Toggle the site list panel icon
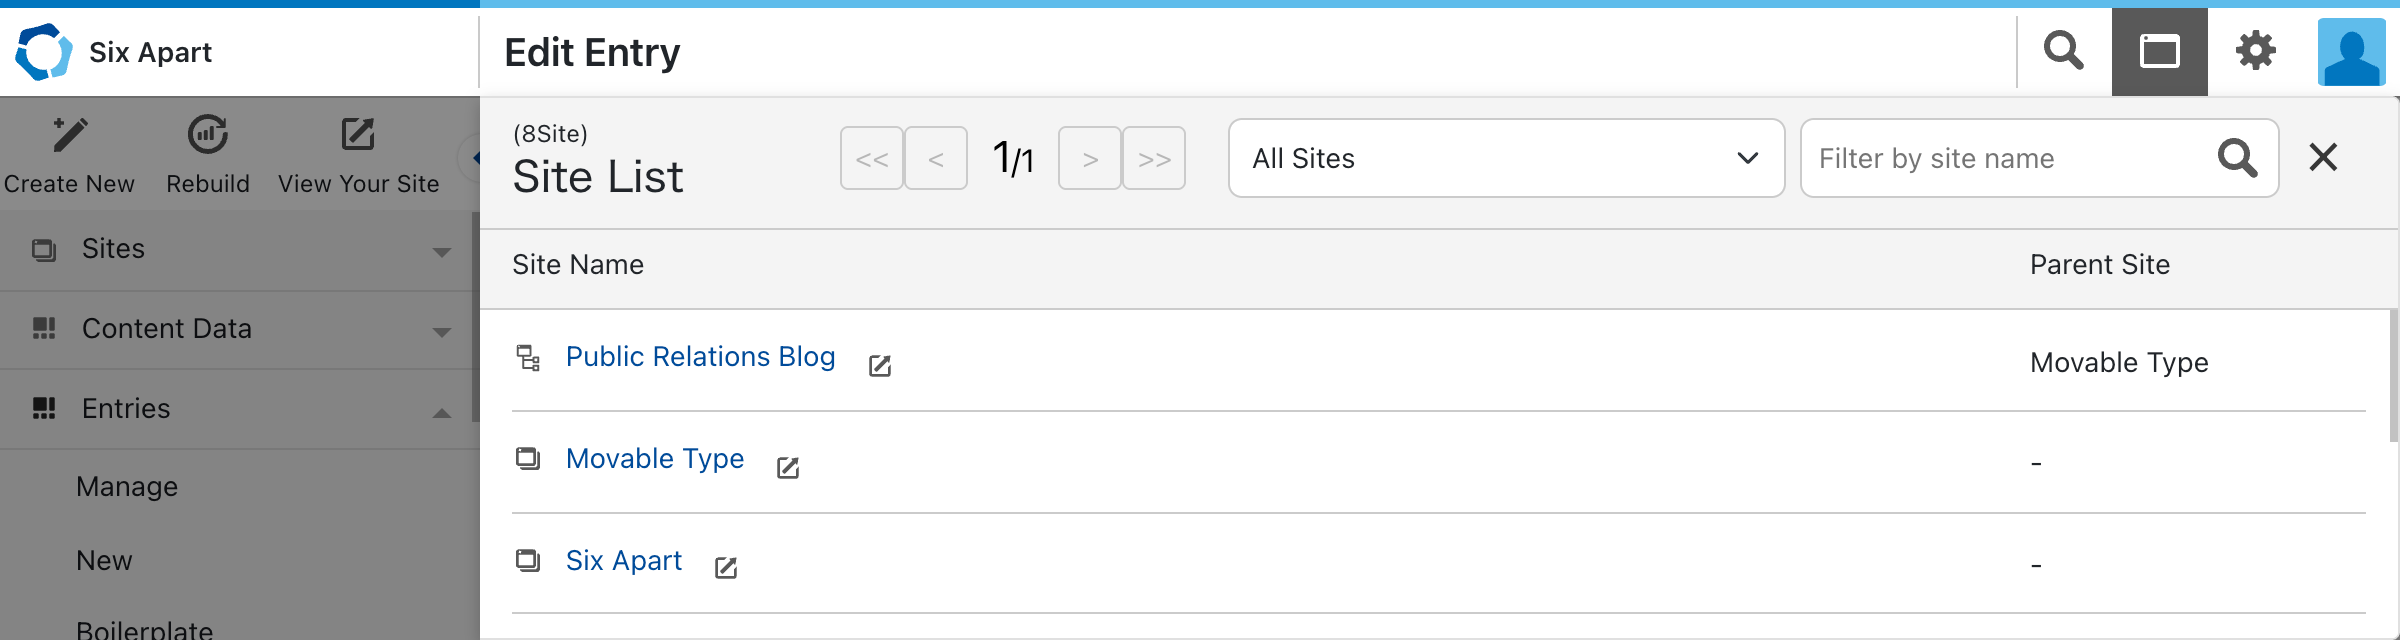 pyautogui.click(x=2159, y=52)
